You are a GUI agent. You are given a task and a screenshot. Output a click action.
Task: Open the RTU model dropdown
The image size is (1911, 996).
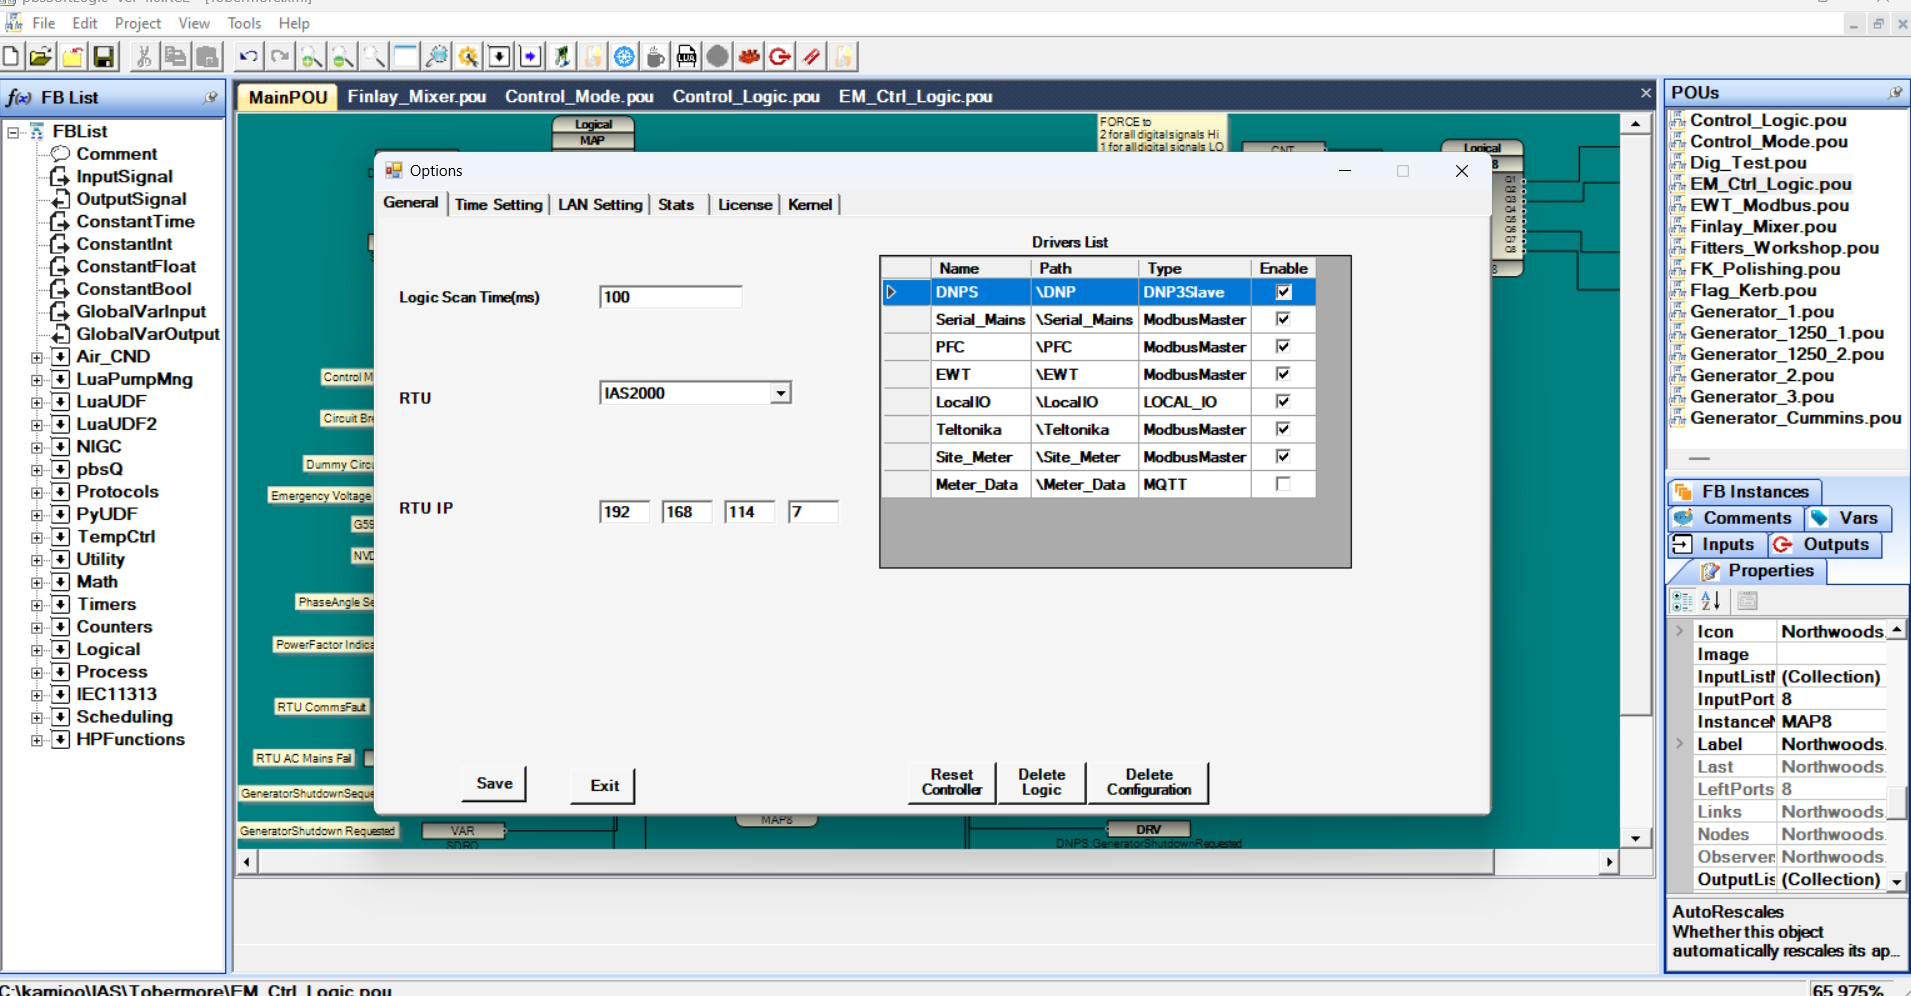tap(780, 394)
